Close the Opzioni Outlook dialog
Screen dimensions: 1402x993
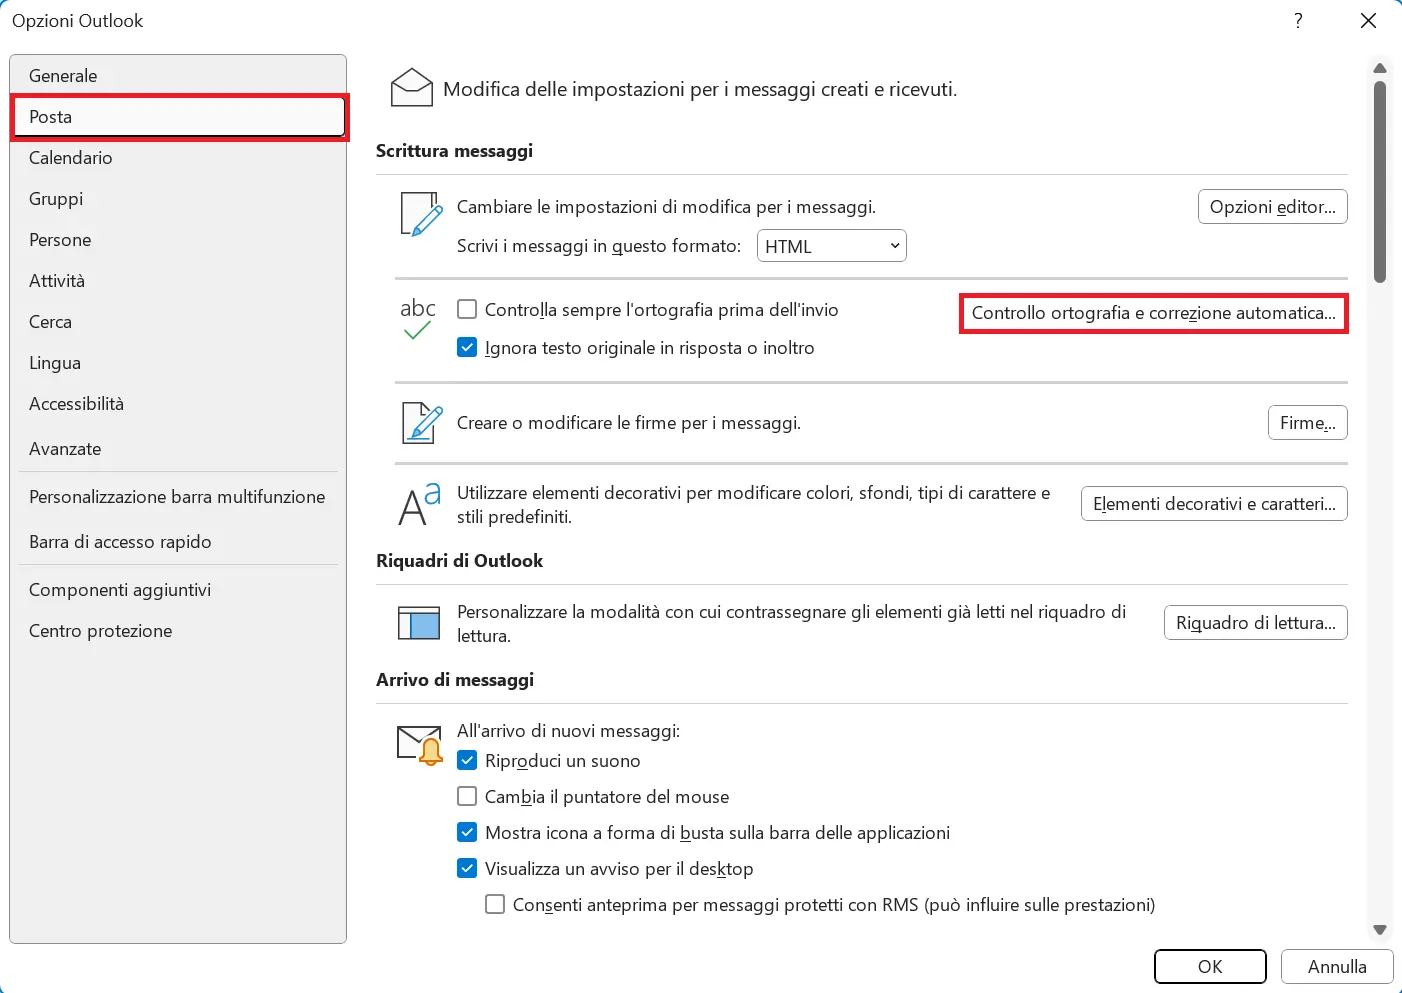point(1369,20)
